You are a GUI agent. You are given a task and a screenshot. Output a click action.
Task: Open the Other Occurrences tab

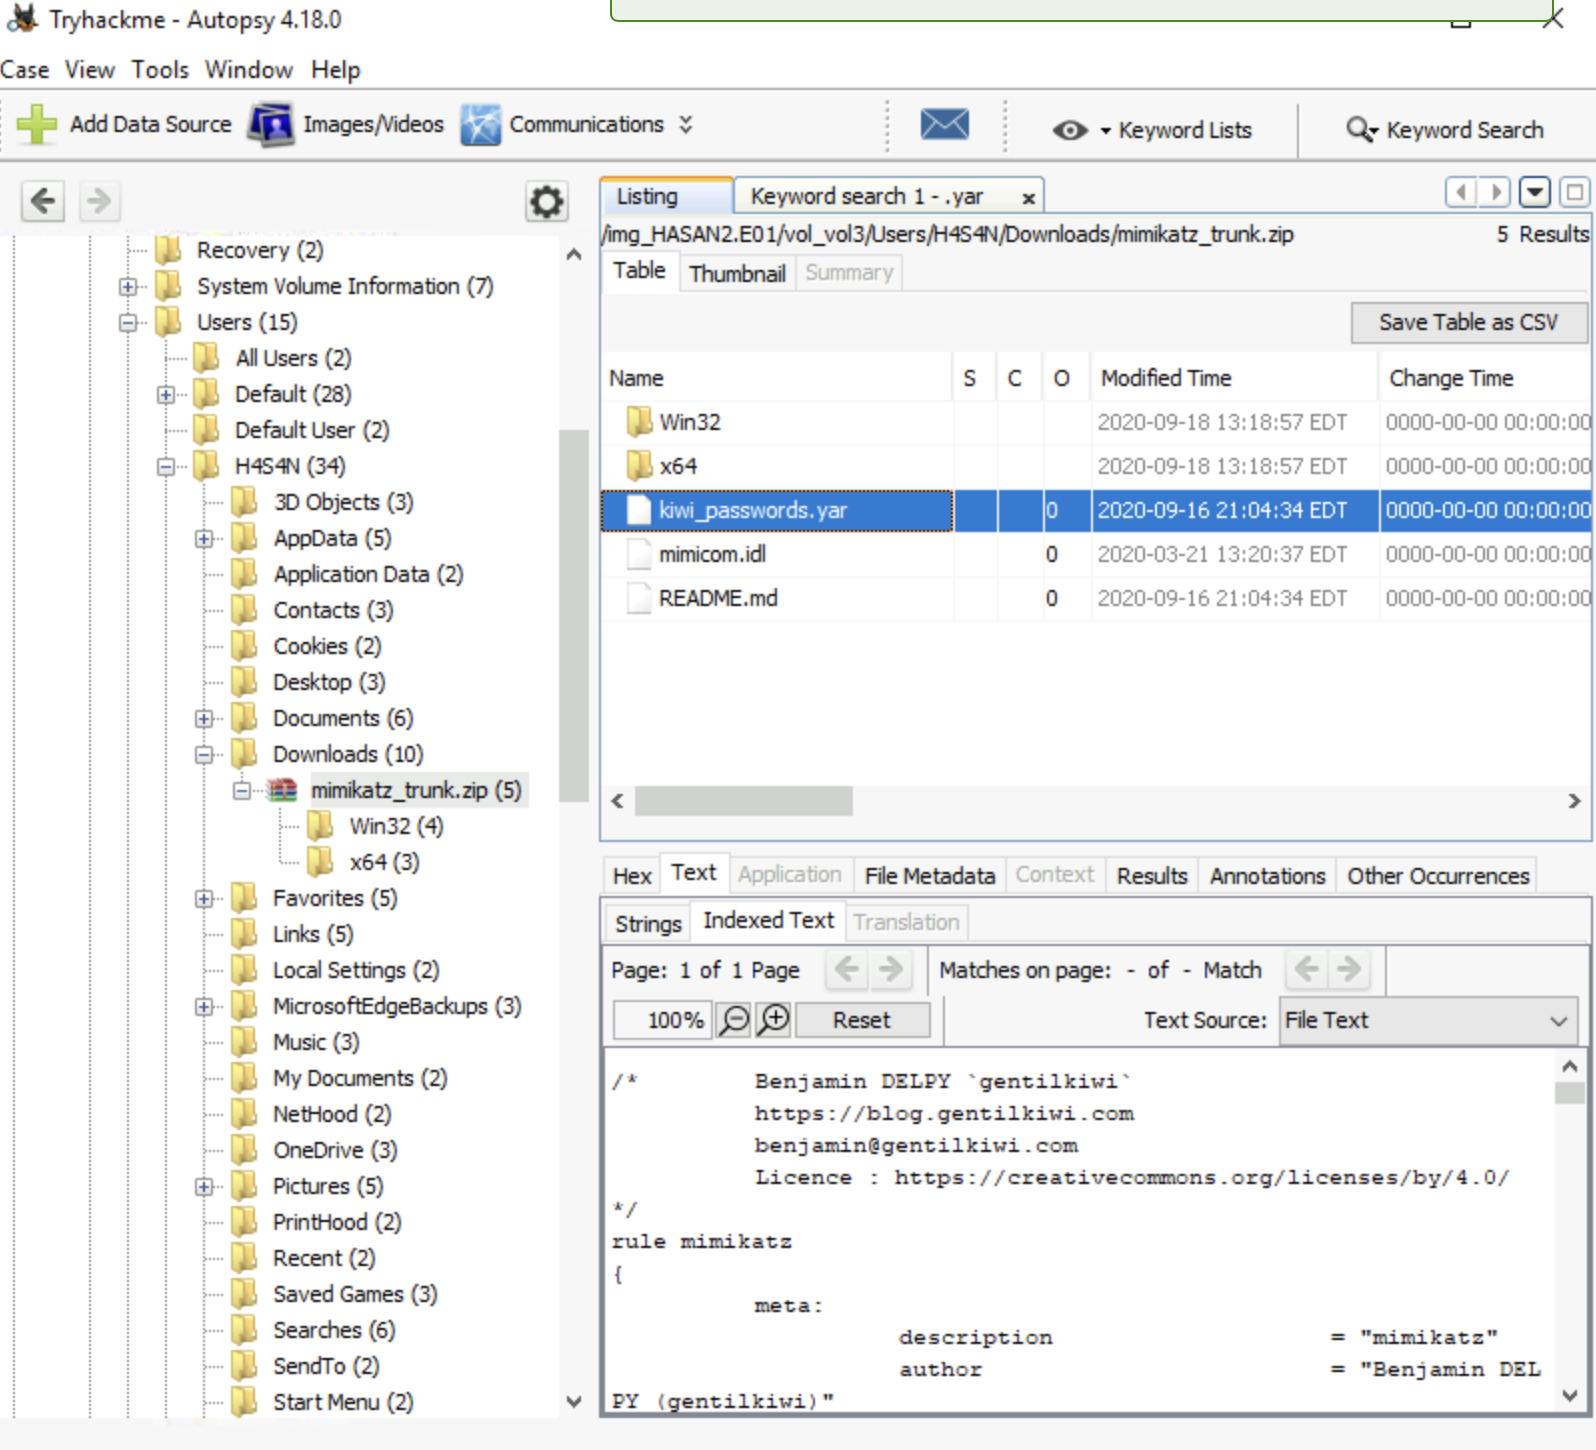[x=1438, y=876]
